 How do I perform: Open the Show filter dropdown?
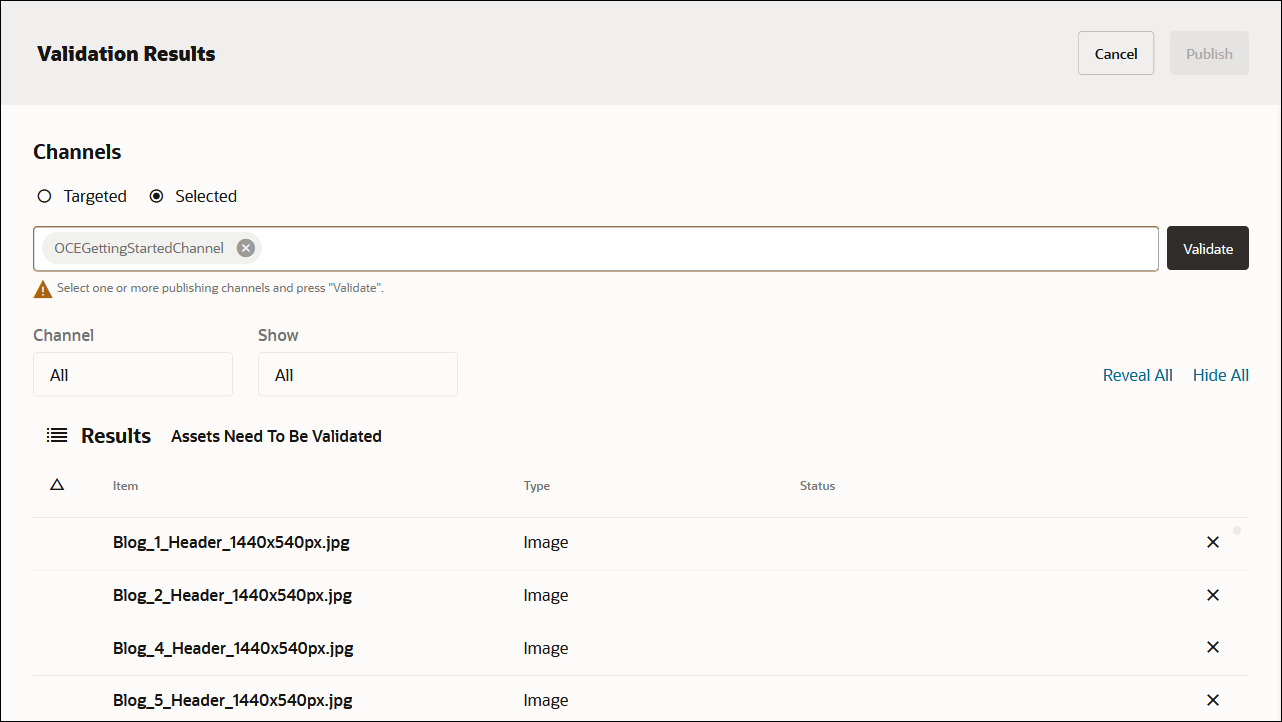pos(357,374)
